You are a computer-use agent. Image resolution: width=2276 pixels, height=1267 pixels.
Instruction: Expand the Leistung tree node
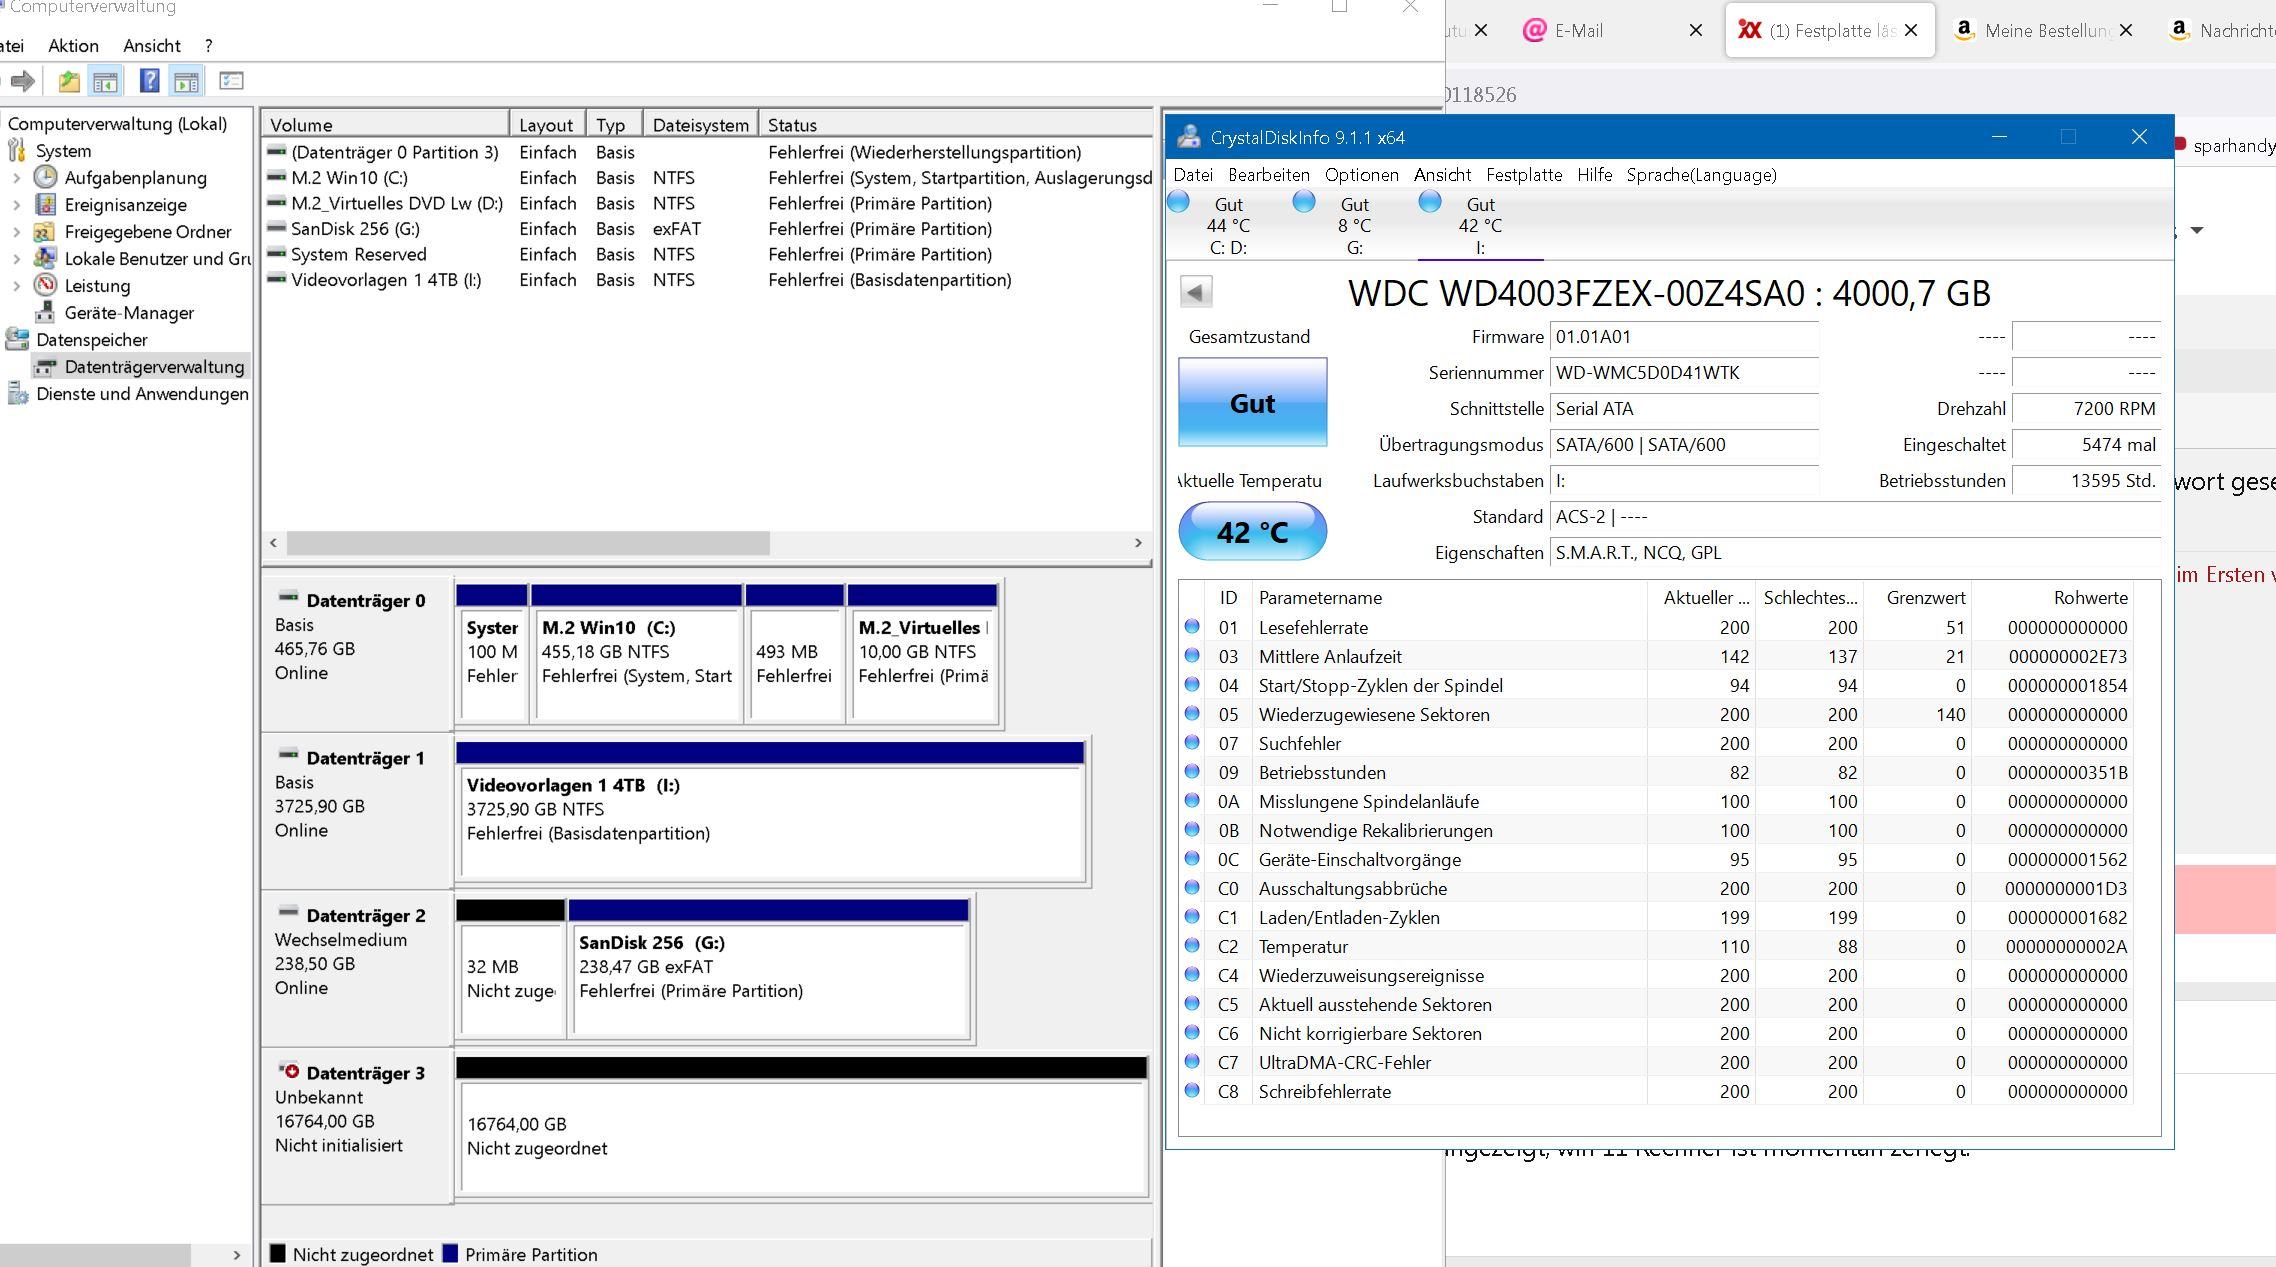[16, 286]
